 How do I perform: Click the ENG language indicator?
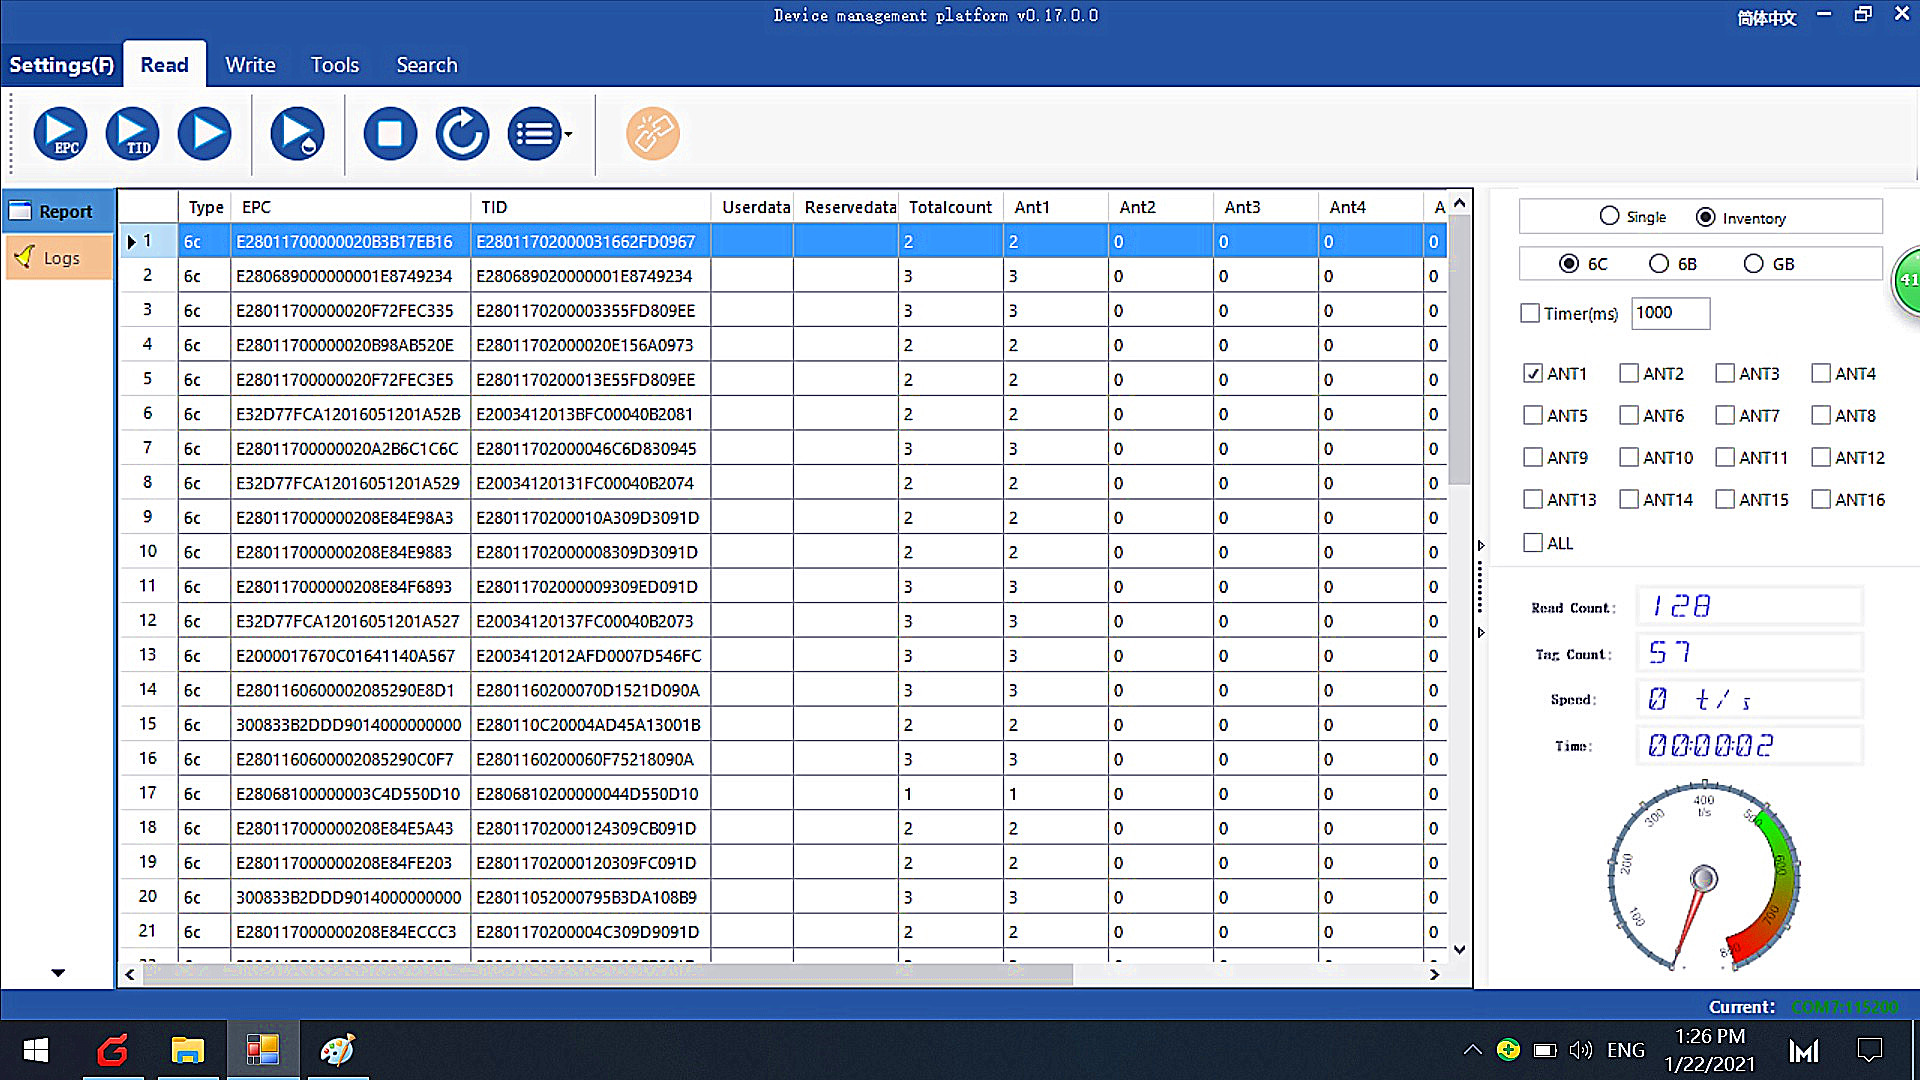1625,1050
